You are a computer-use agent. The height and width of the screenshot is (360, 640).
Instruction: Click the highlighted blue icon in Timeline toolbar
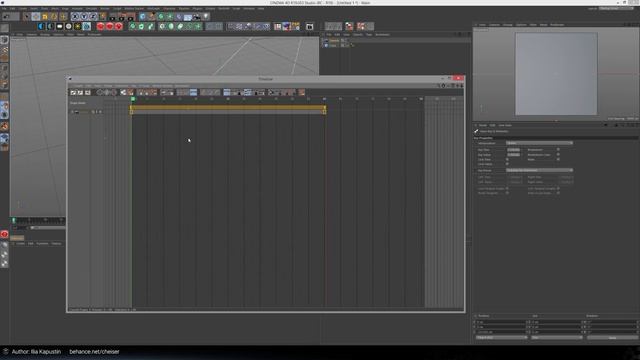click(193, 93)
